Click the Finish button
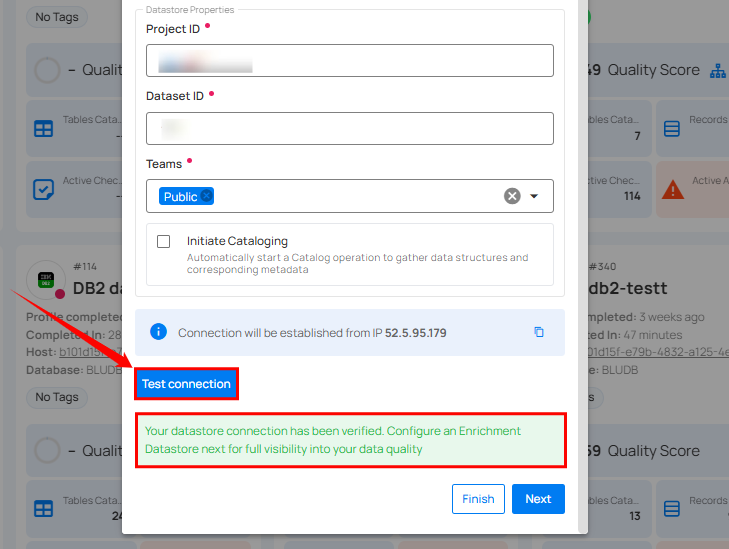Screen dimensions: 729x549 [x=478, y=499]
